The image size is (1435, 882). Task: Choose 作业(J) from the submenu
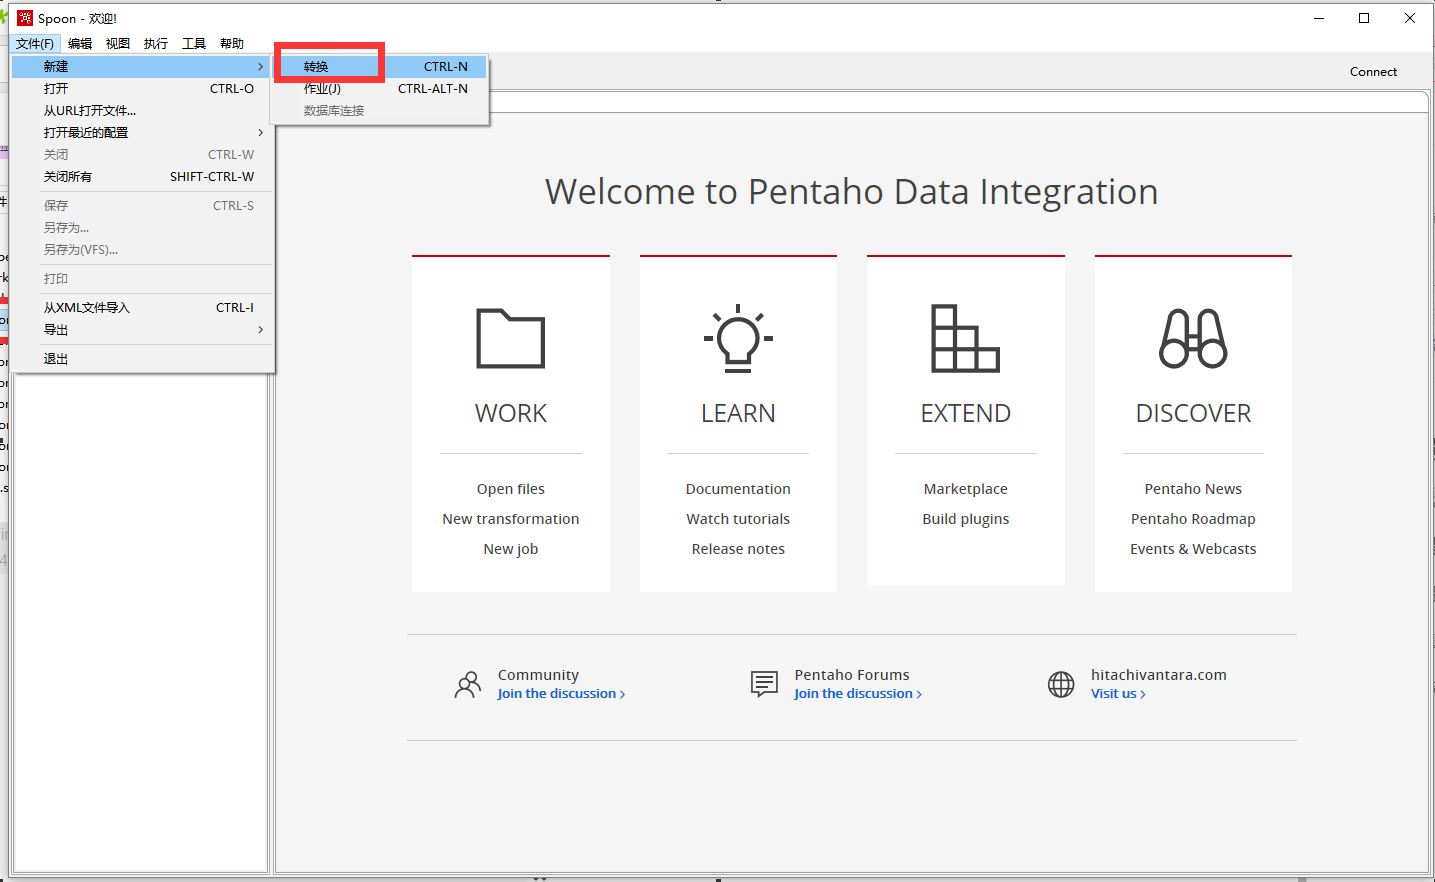[x=379, y=88]
